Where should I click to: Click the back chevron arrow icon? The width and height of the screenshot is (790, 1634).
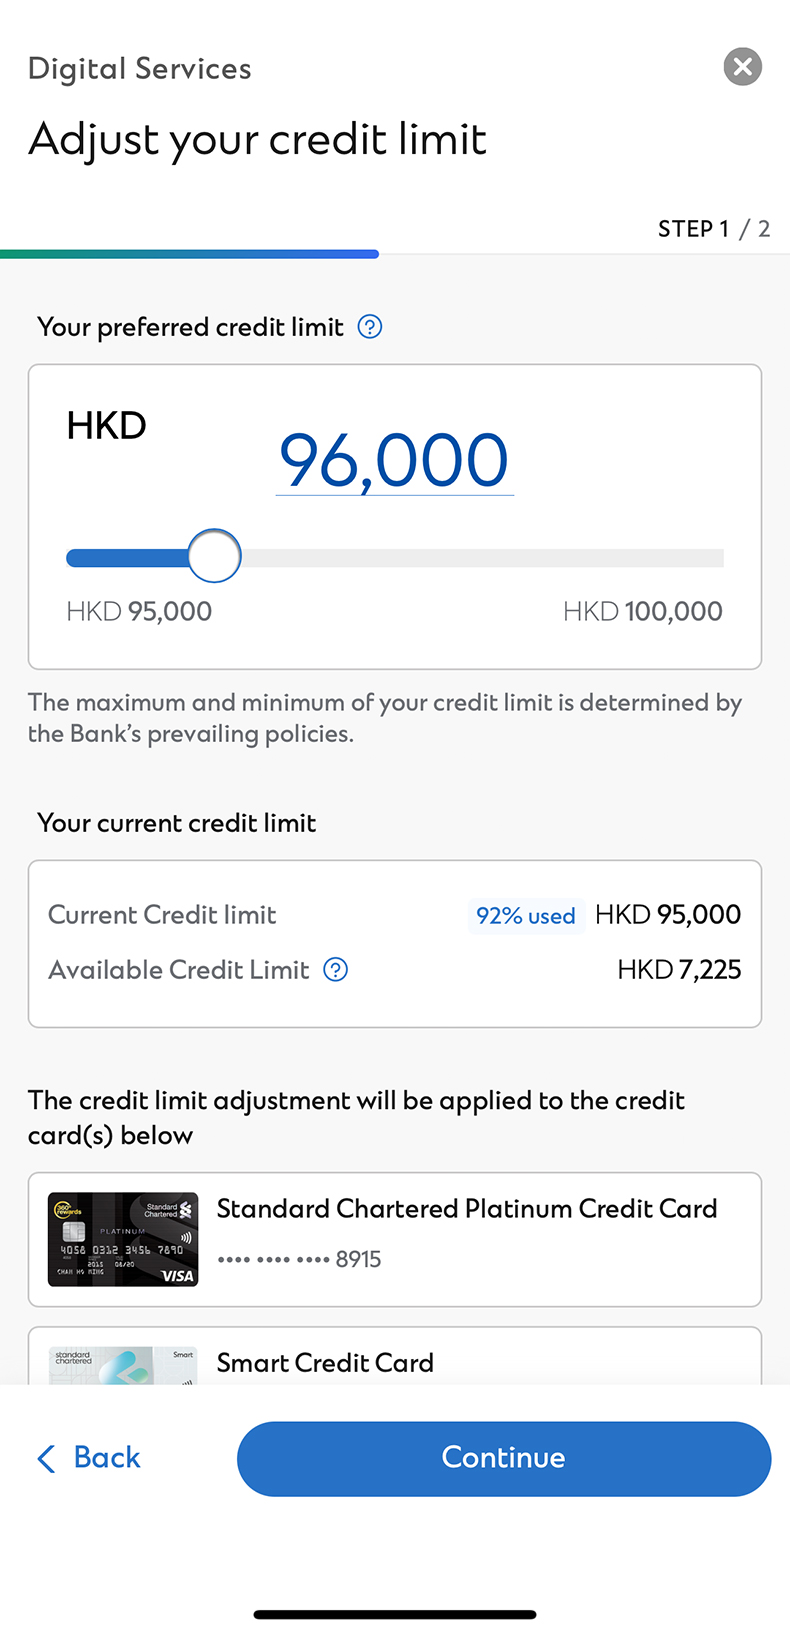(45, 1458)
